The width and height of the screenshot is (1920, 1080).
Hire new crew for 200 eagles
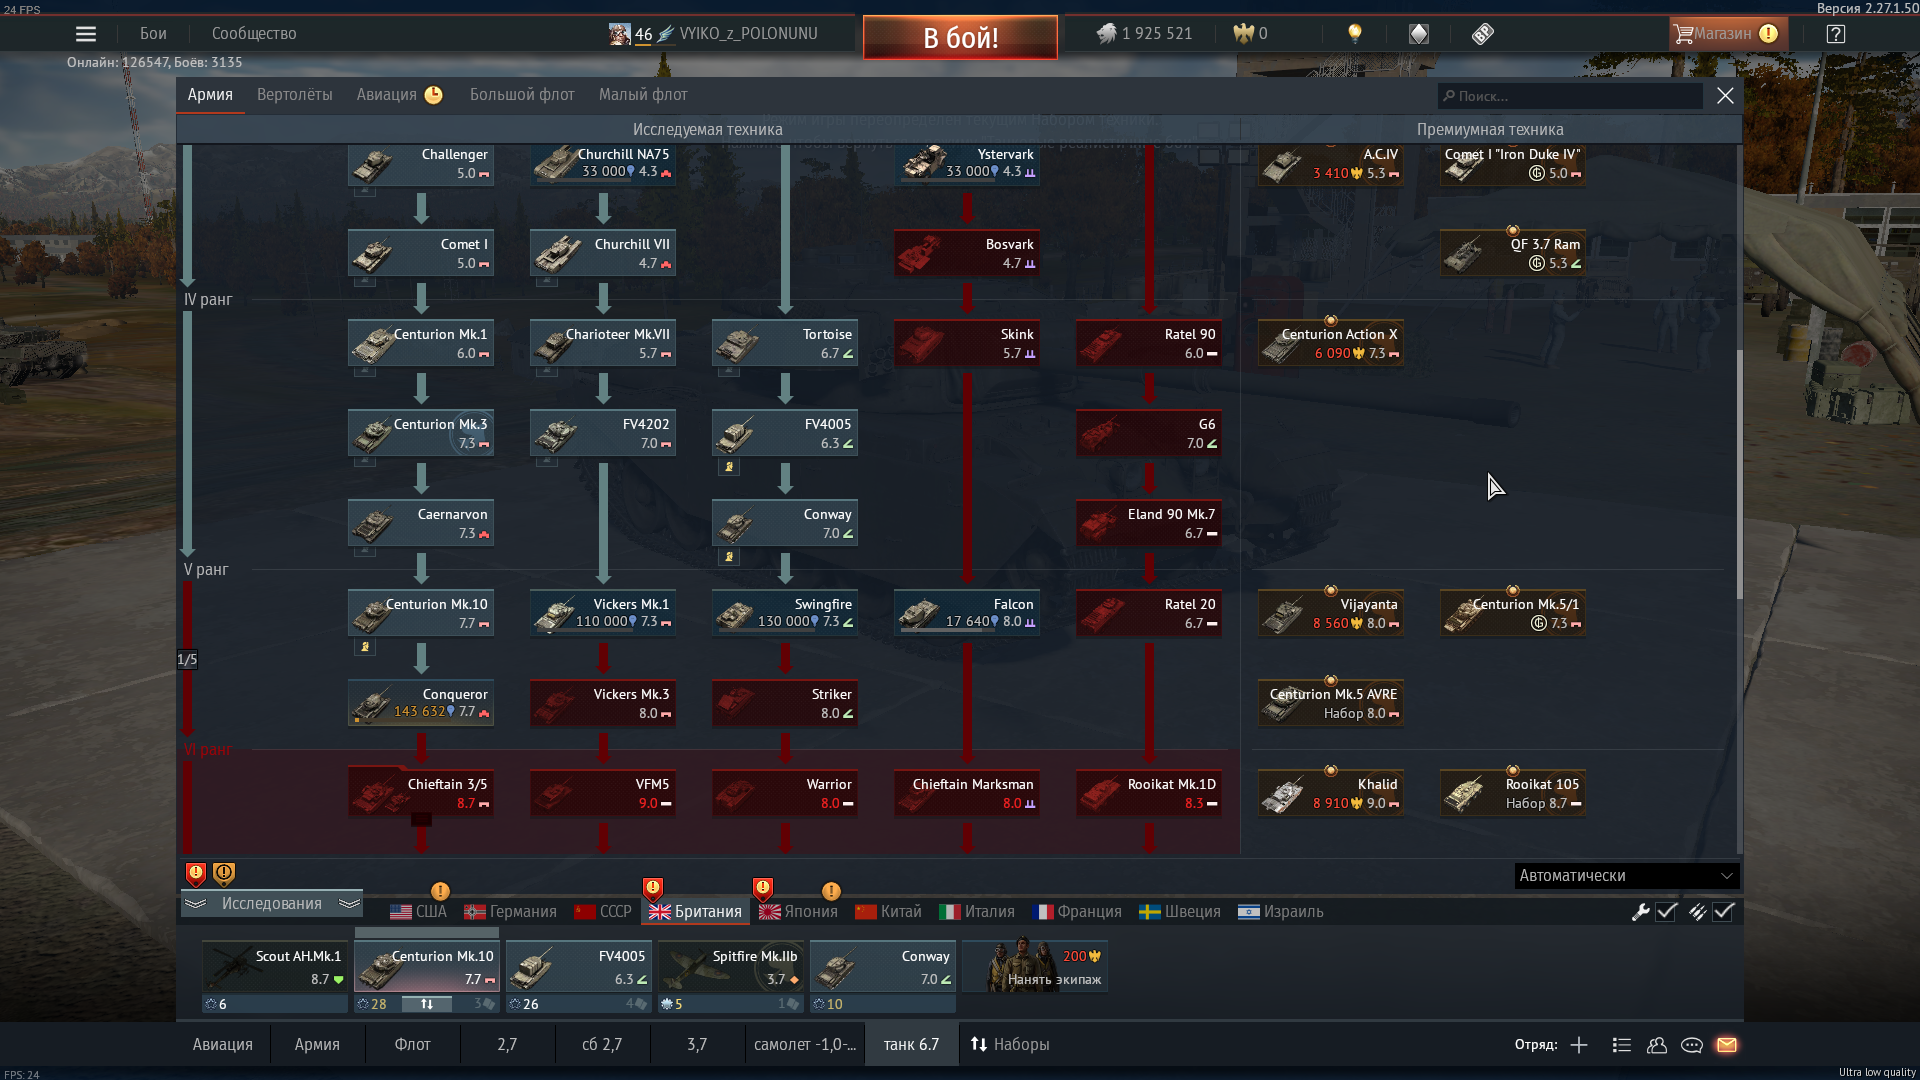coord(1035,967)
